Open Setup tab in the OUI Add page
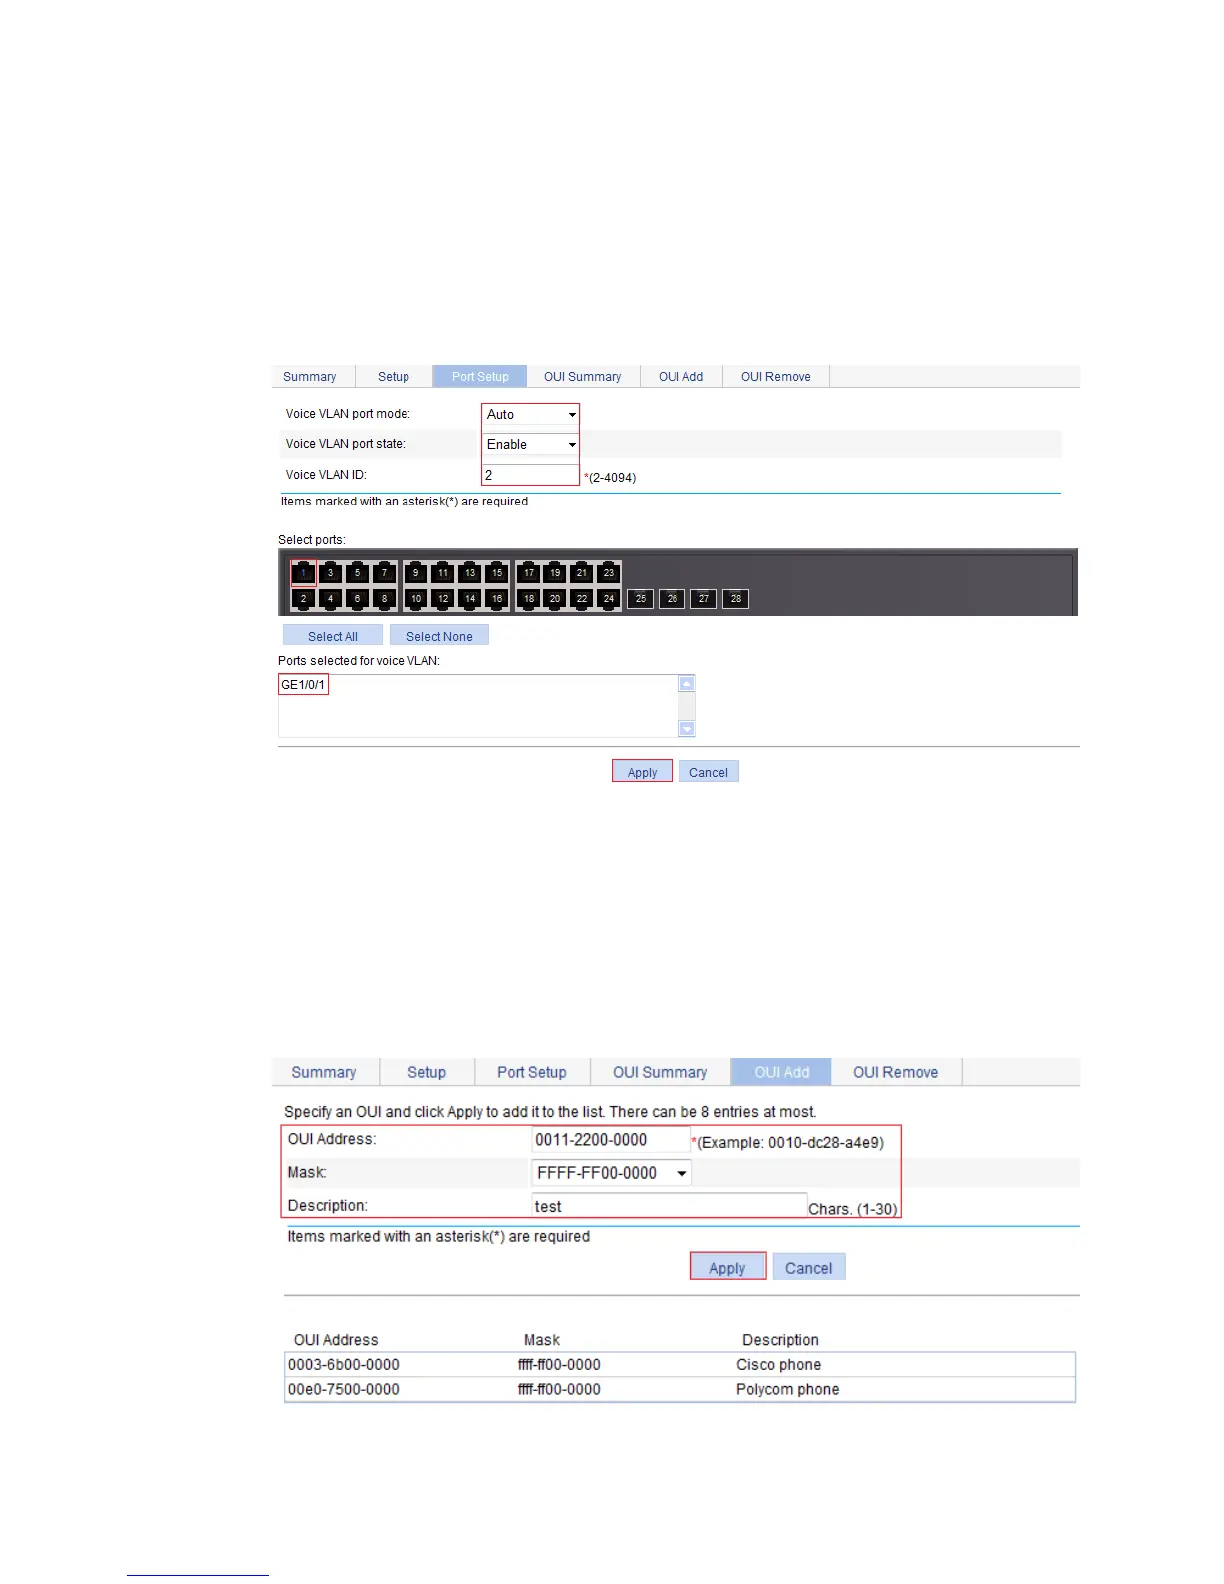This screenshot has height=1584, width=1224. pyautogui.click(x=427, y=1072)
